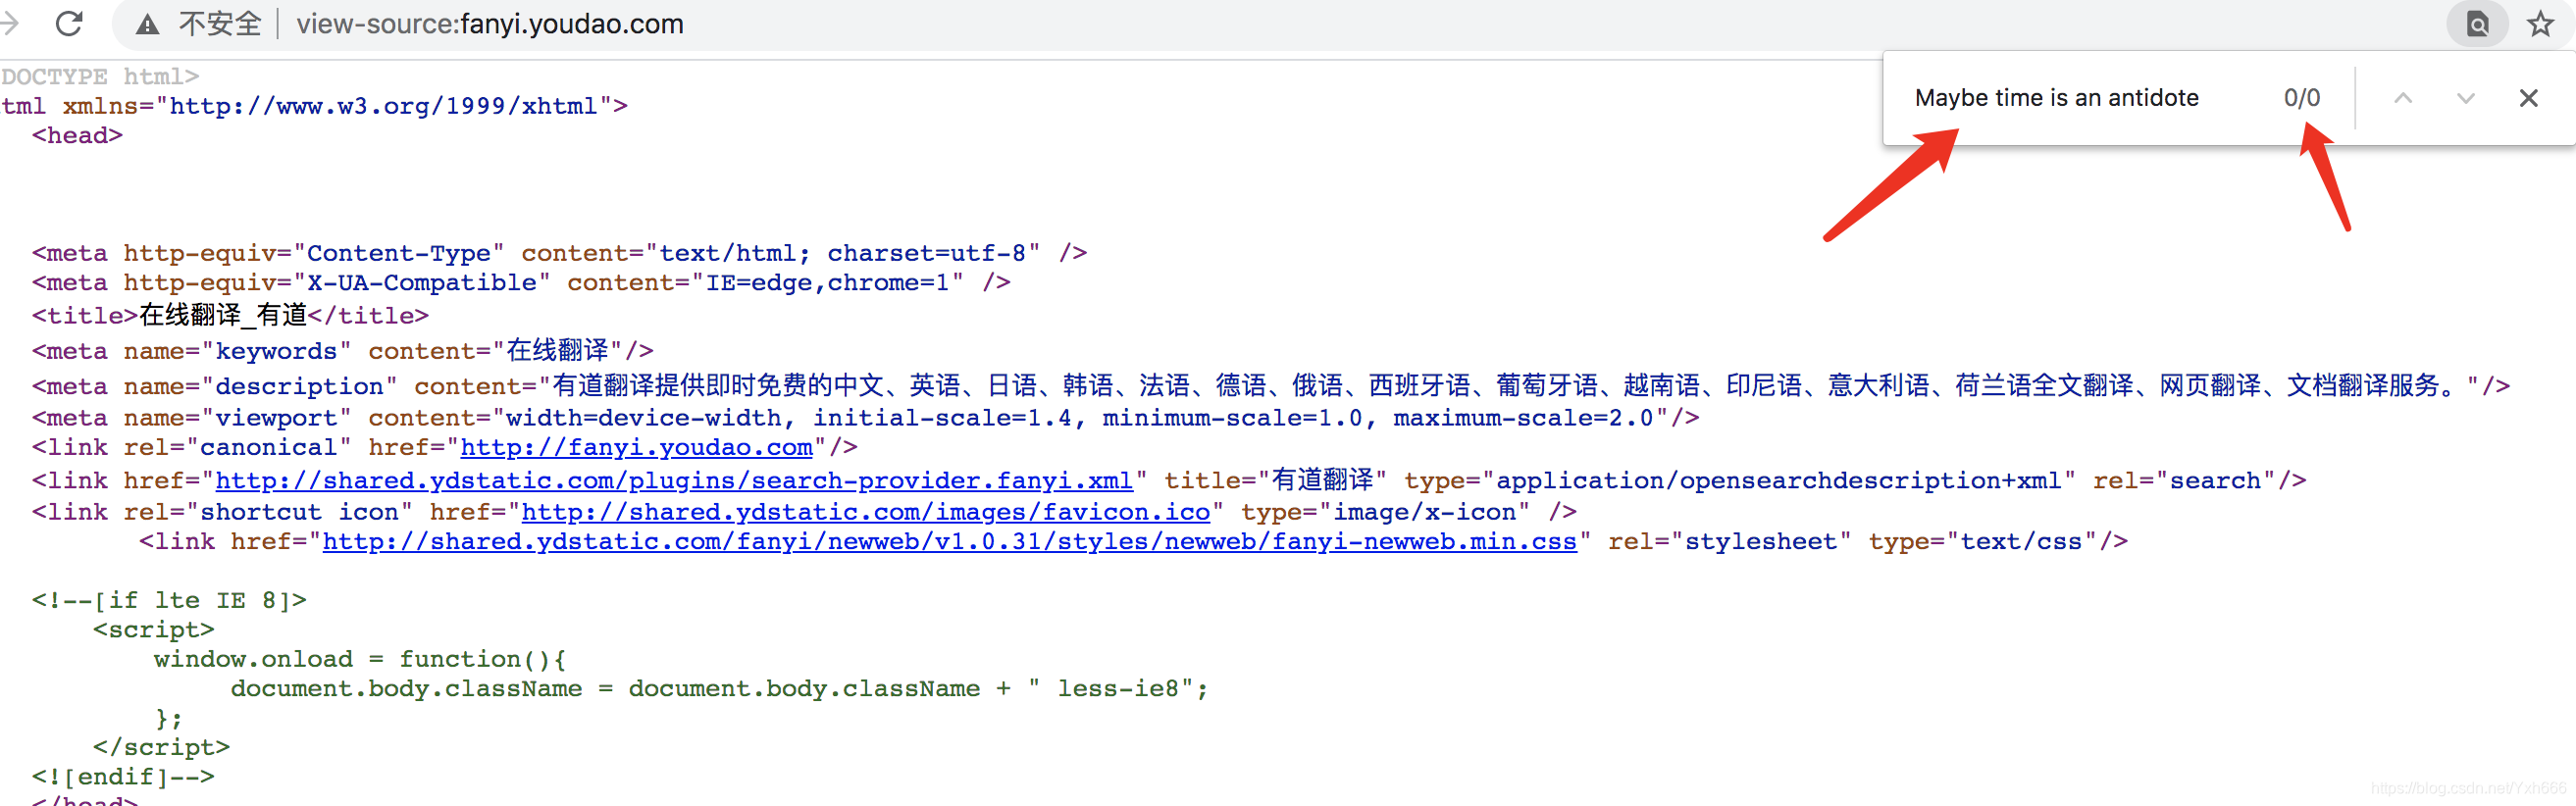Click the forward navigation arrow
2576x806 pixels.
(x=9, y=23)
